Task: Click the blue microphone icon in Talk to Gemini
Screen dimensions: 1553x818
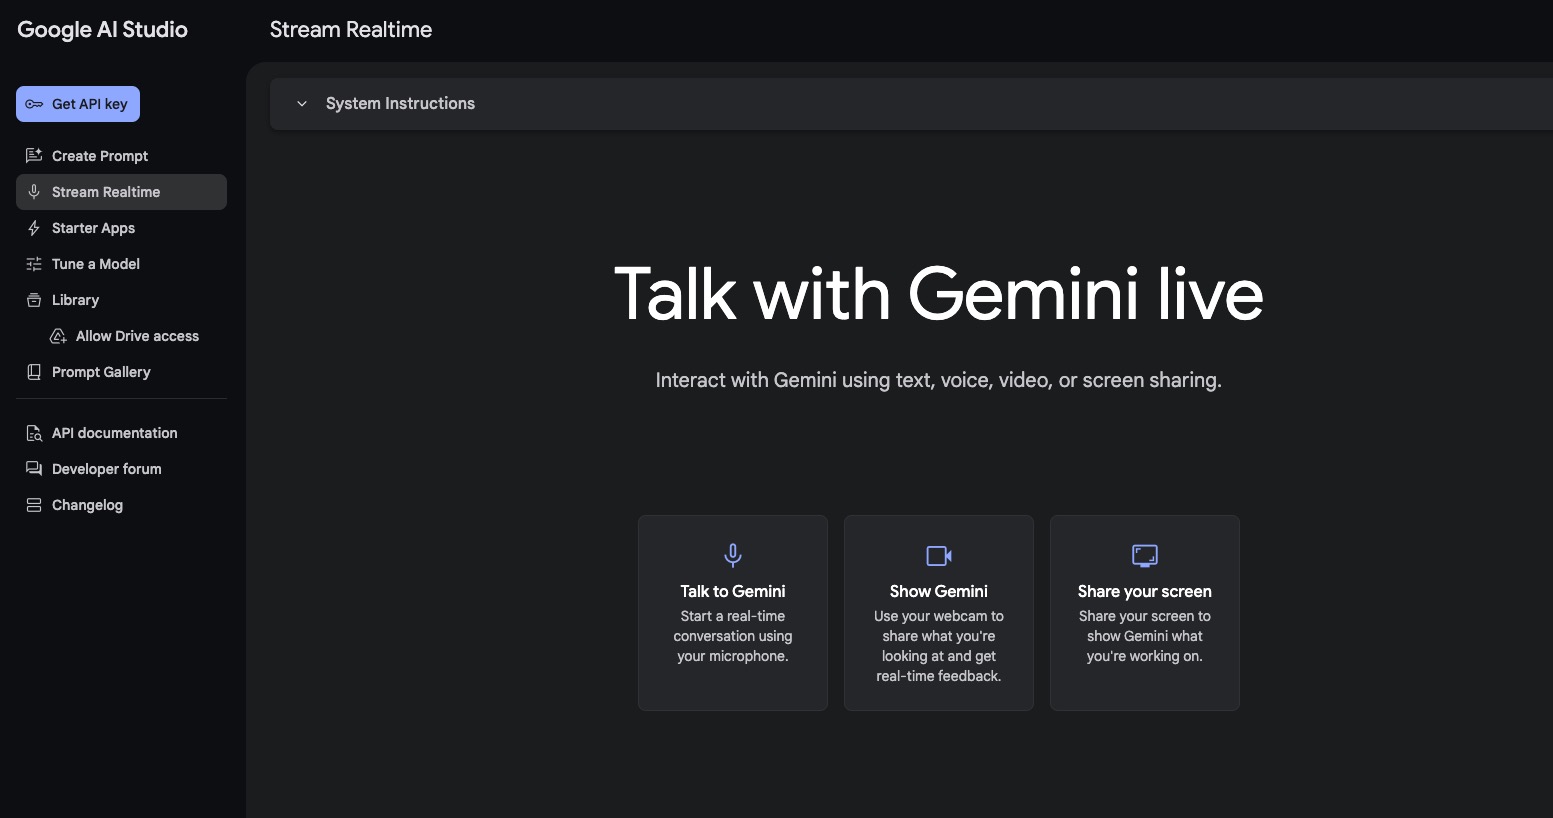Action: [x=733, y=555]
